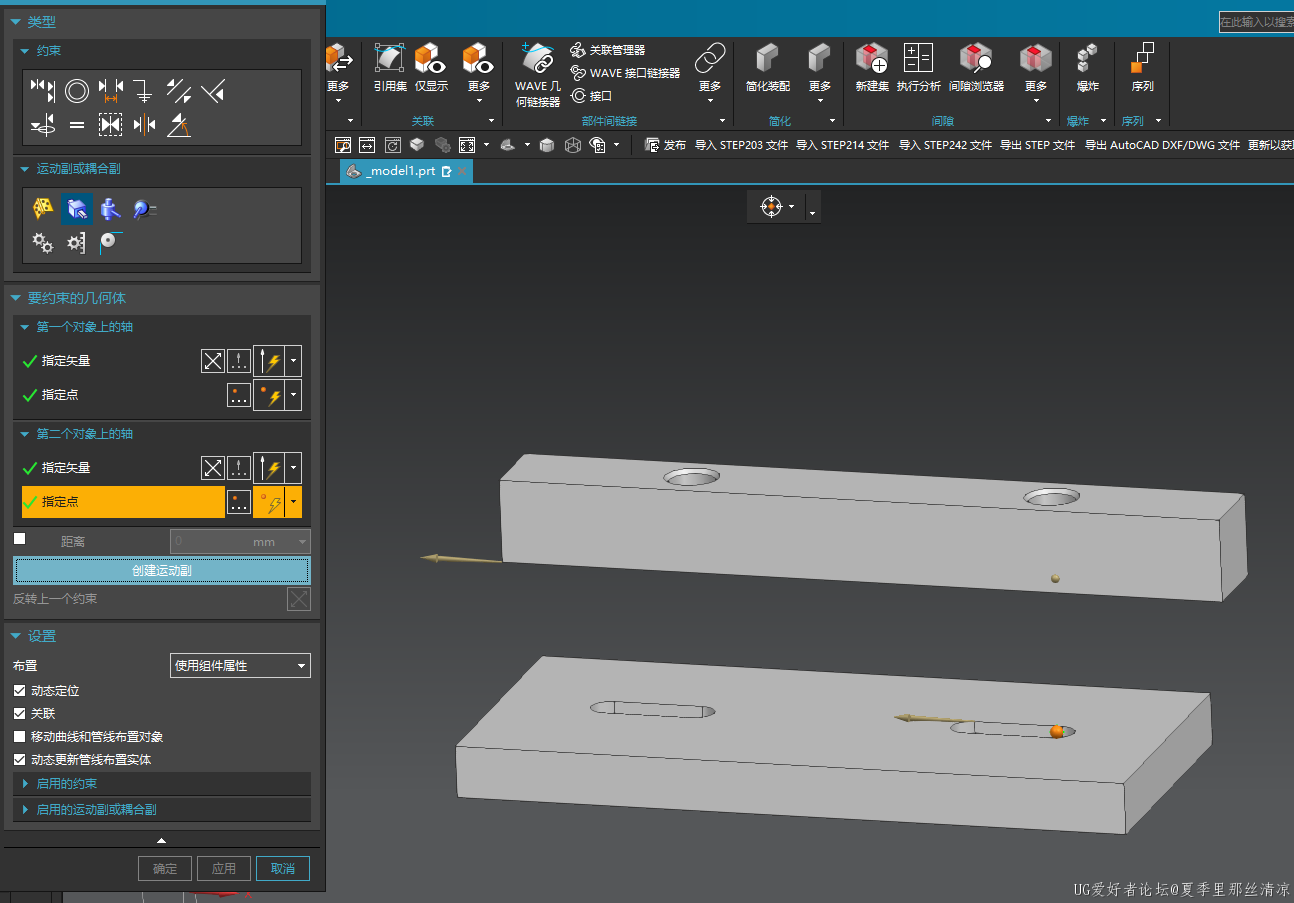Select the Bond constraint icon
The width and height of the screenshot is (1294, 903).
click(x=110, y=125)
